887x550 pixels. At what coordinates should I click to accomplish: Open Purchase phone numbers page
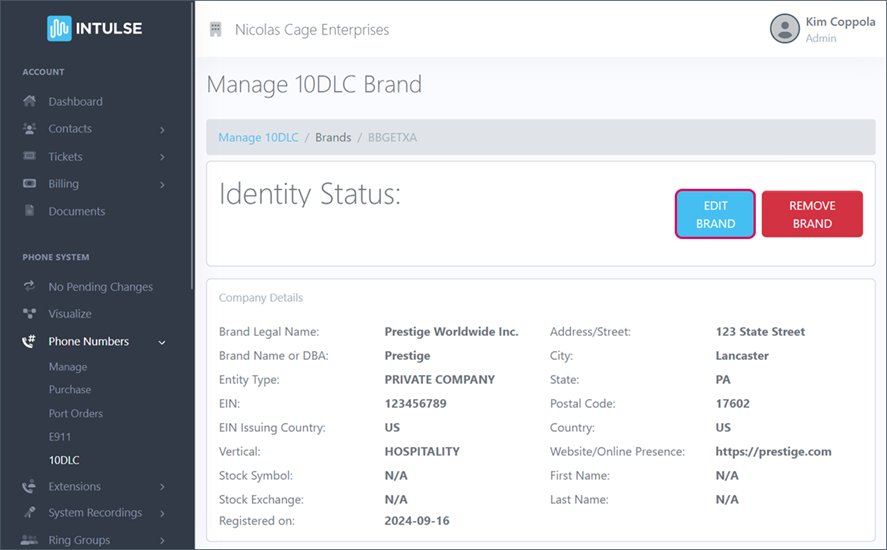pyautogui.click(x=69, y=390)
